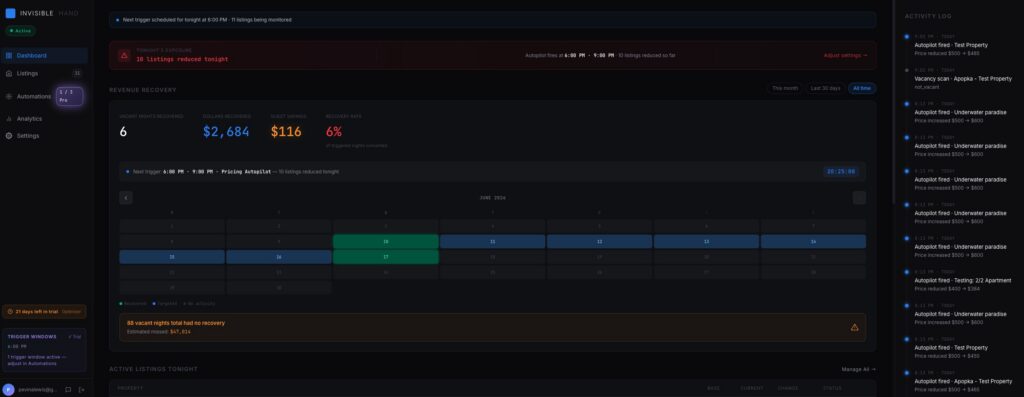Open the chat feedback icon near user profile
The width and height of the screenshot is (1024, 397).
(x=68, y=389)
